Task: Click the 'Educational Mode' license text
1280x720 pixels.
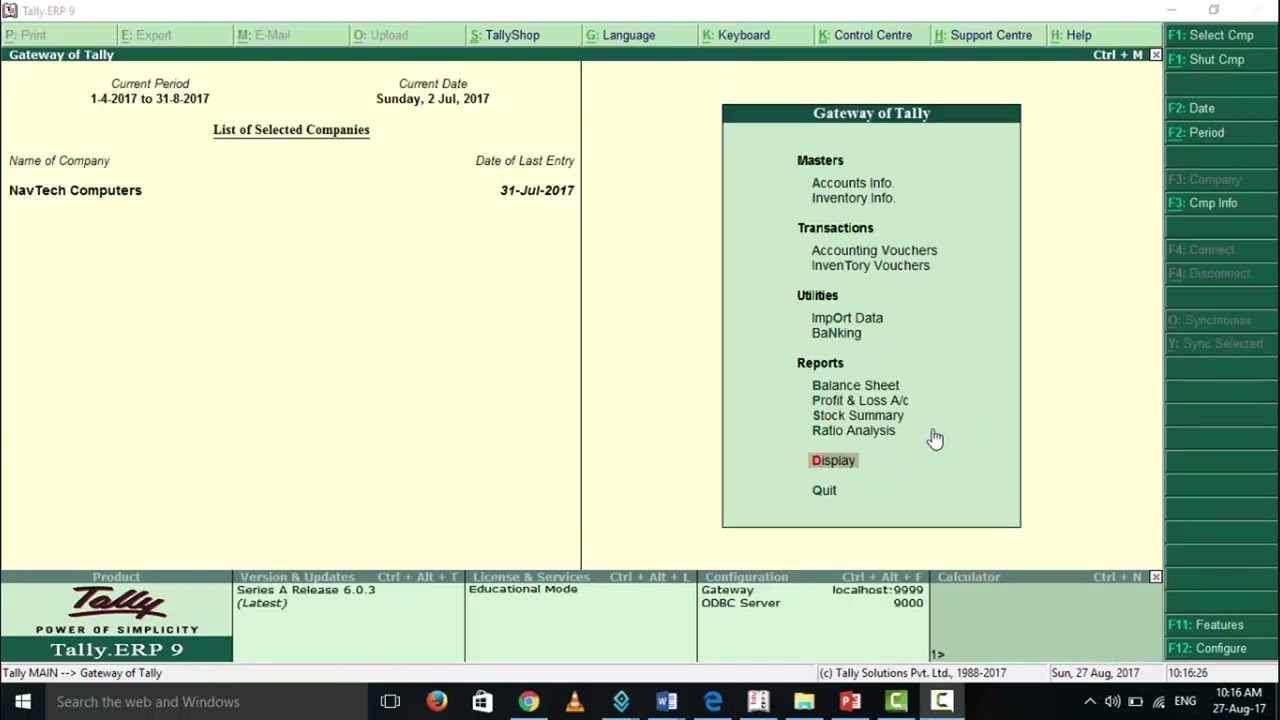Action: (523, 589)
